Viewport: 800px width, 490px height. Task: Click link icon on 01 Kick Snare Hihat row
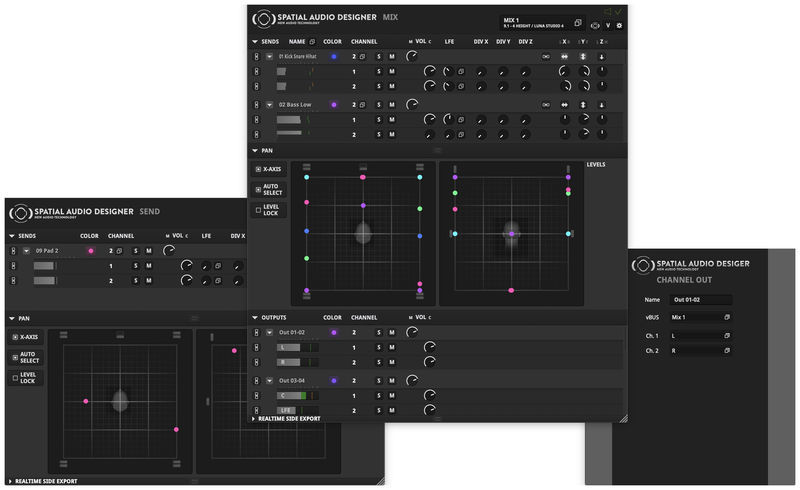click(546, 57)
